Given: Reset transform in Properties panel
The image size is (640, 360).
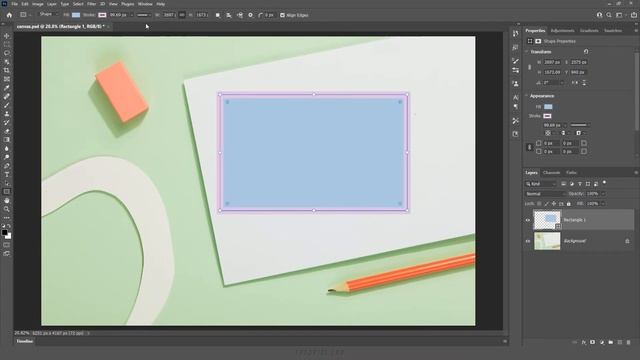Looking at the screenshot, I should point(586,52).
